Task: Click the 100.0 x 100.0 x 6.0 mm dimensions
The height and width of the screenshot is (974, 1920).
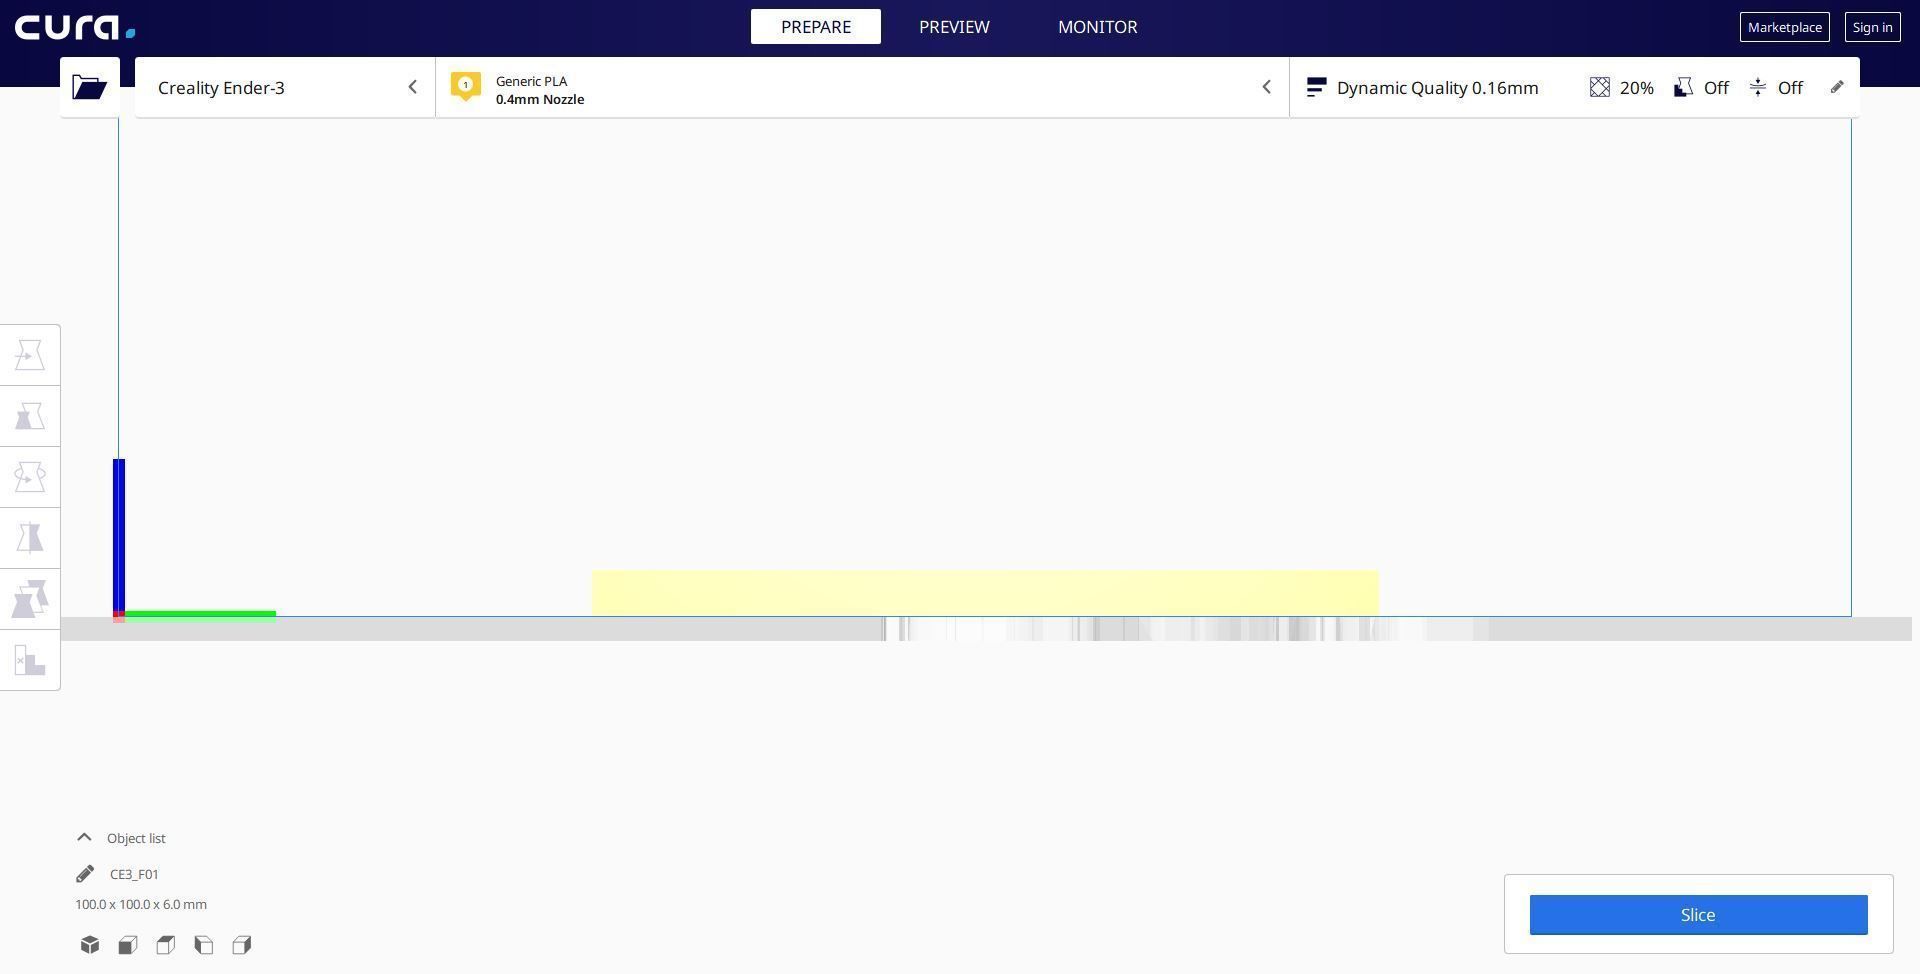Action: pos(141,904)
